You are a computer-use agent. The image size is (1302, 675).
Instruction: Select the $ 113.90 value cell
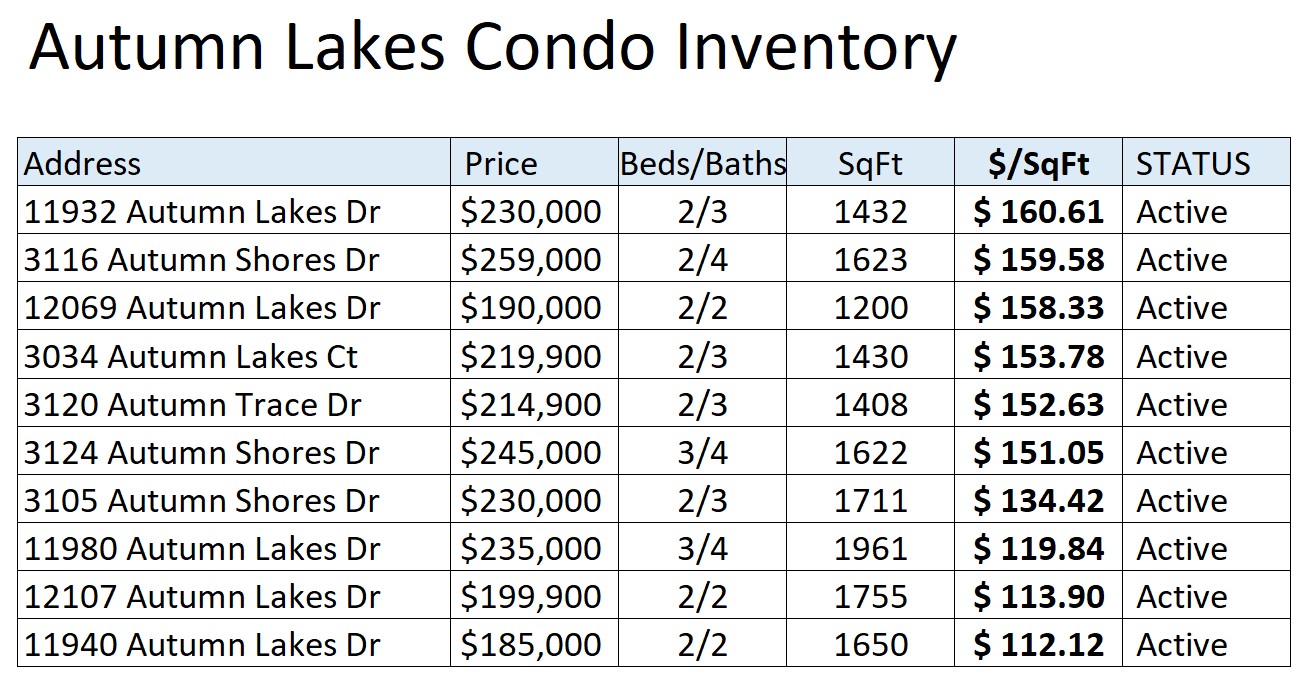point(1039,596)
